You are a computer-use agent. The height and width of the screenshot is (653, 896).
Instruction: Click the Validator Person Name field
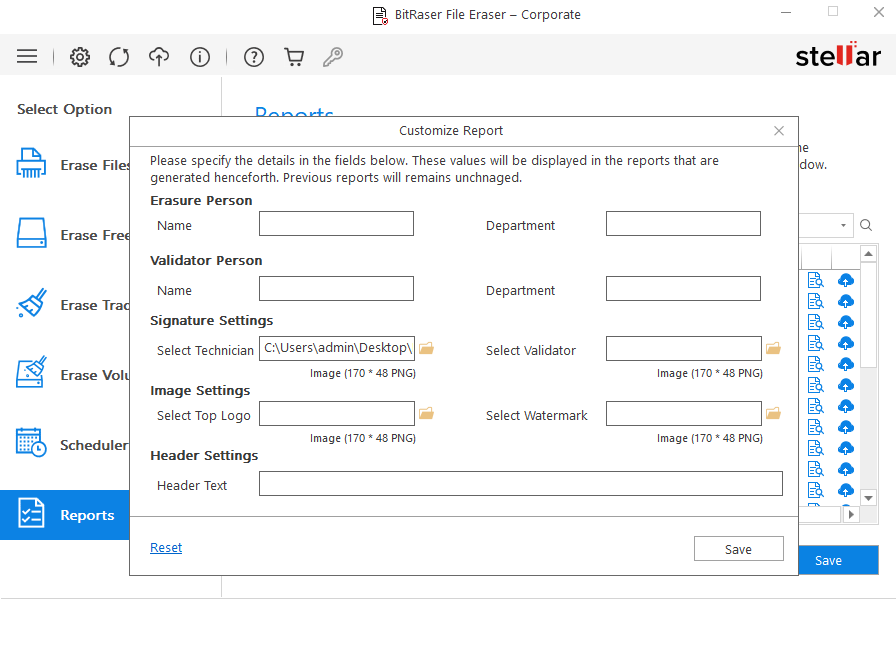pos(336,289)
